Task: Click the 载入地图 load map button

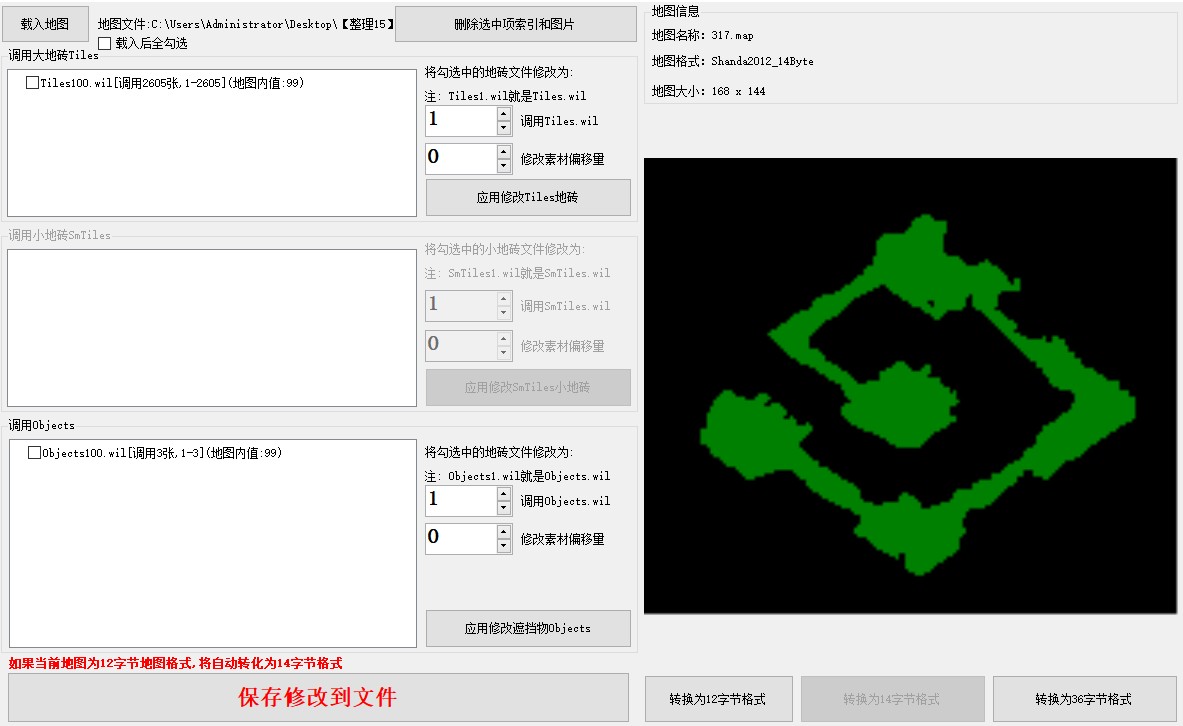Action: click(46, 23)
